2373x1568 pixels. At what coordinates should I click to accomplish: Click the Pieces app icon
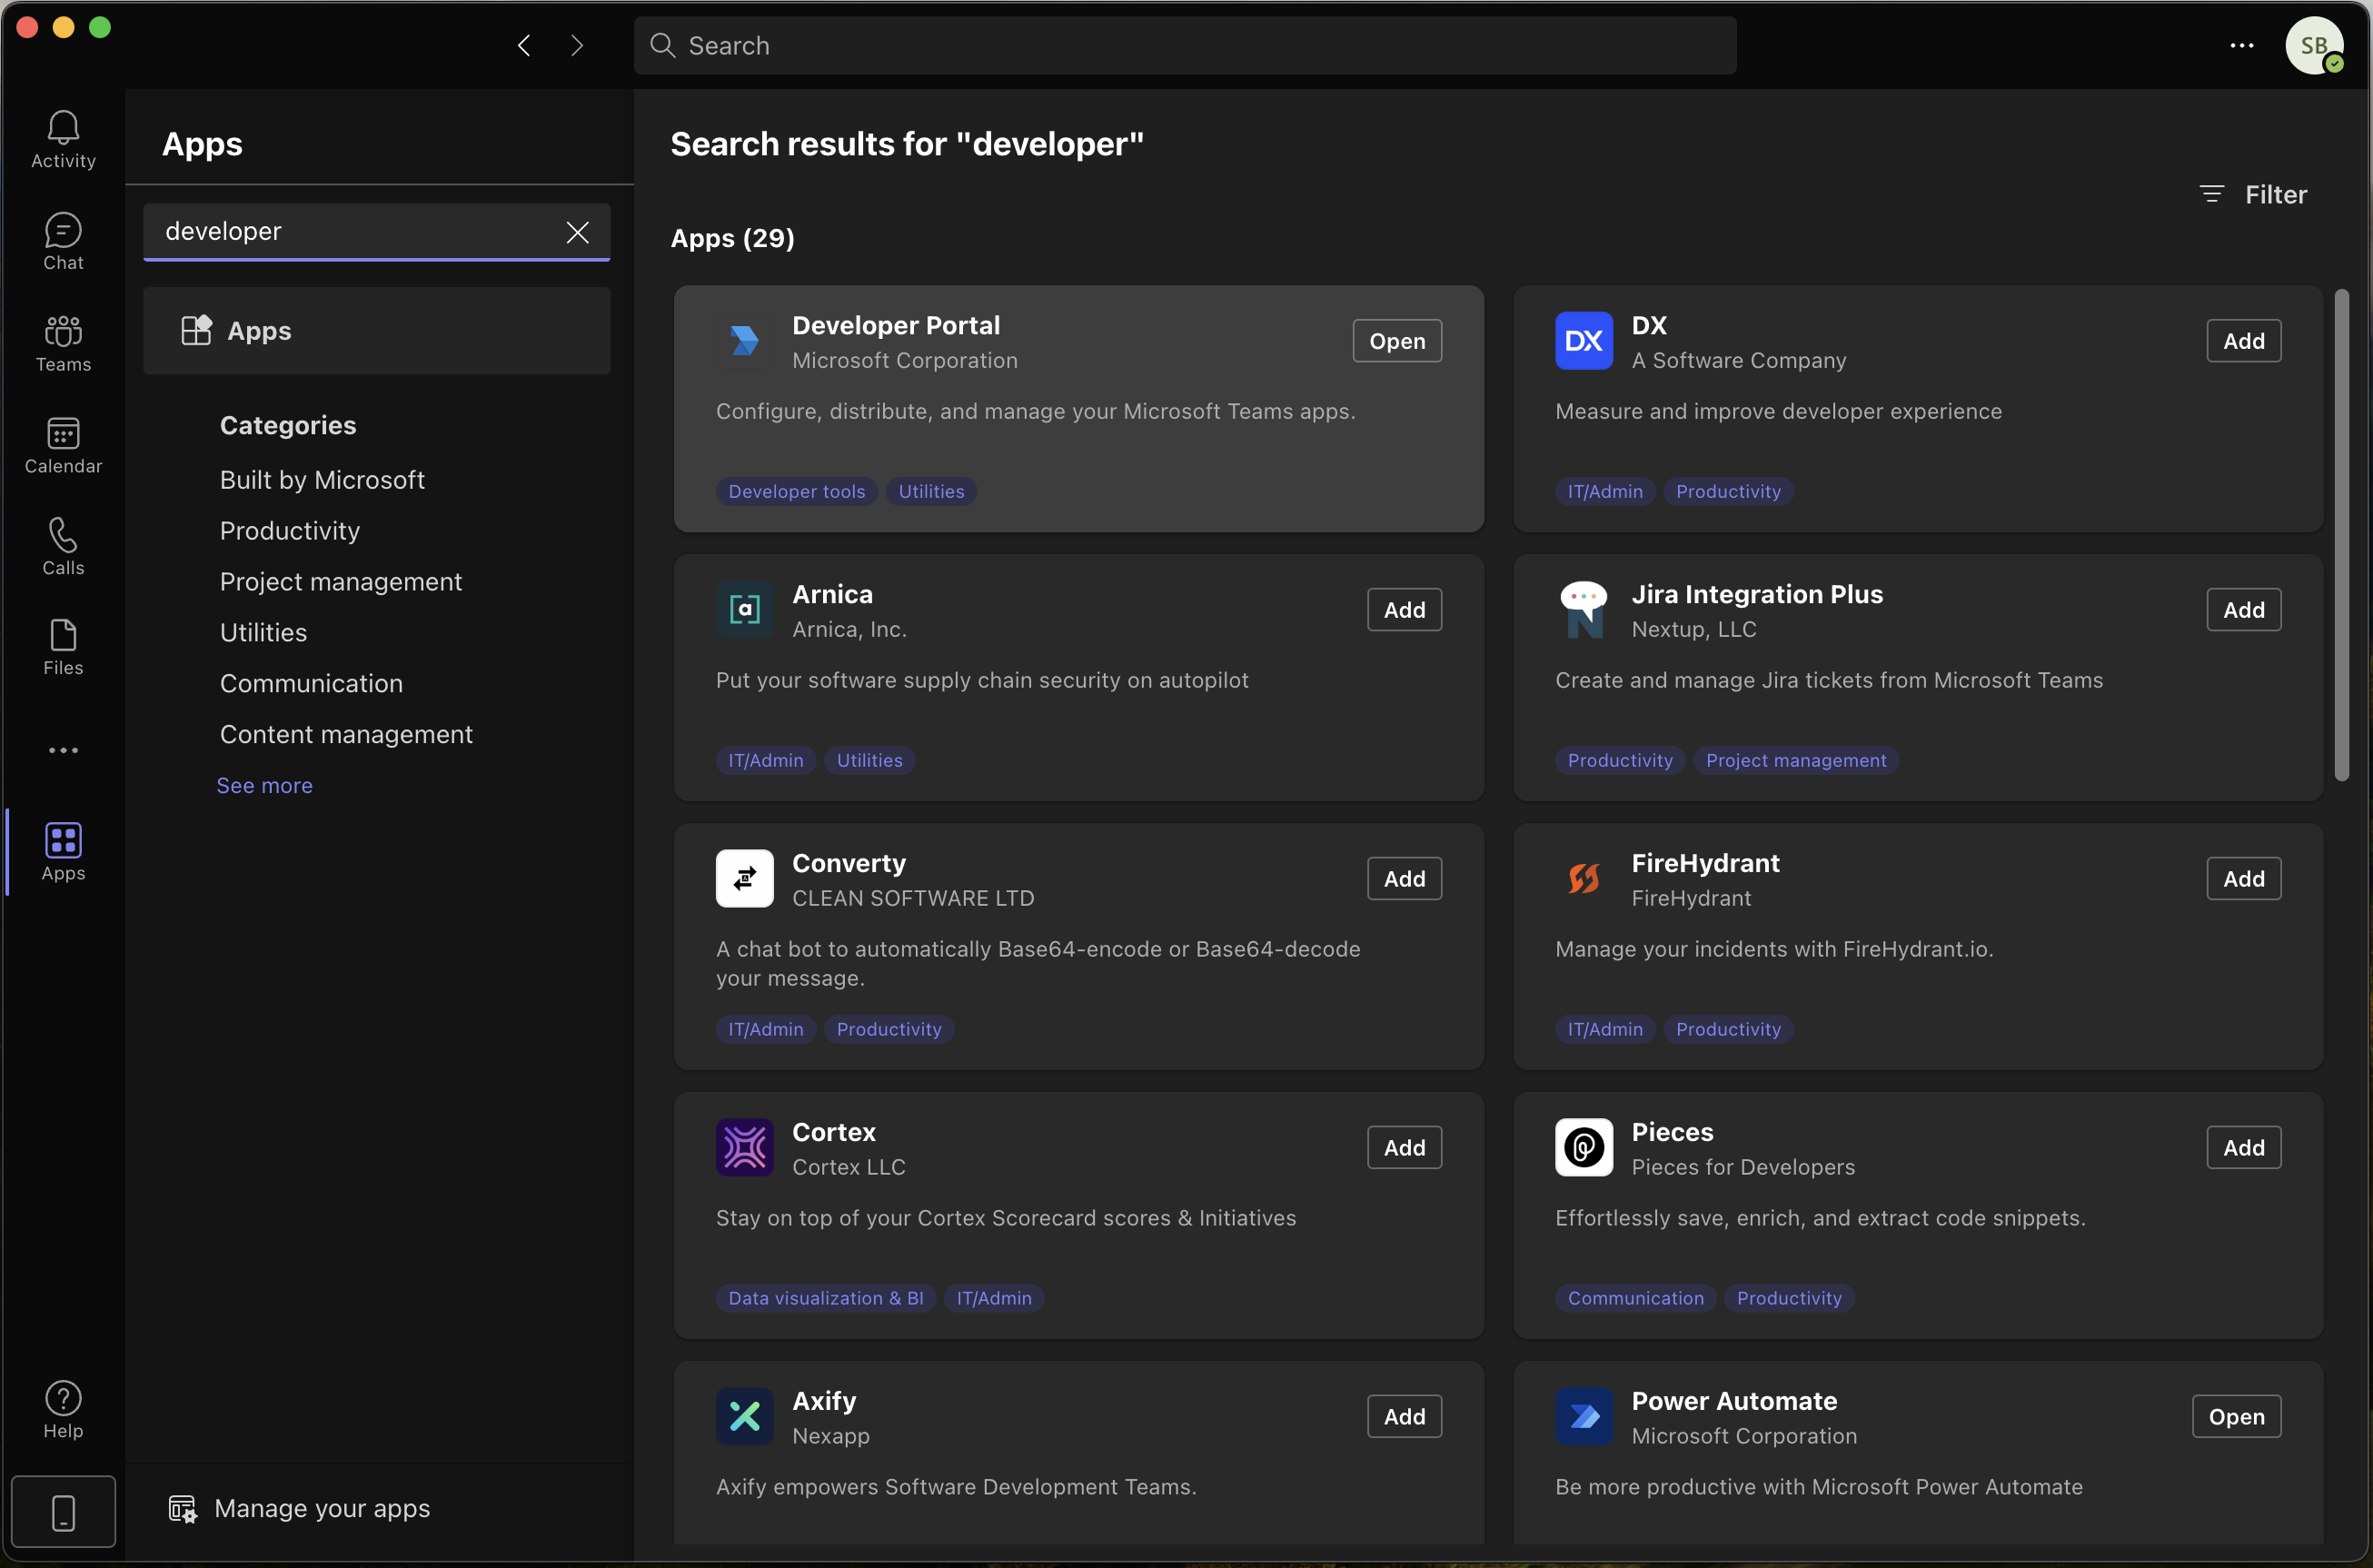[x=1584, y=1148]
